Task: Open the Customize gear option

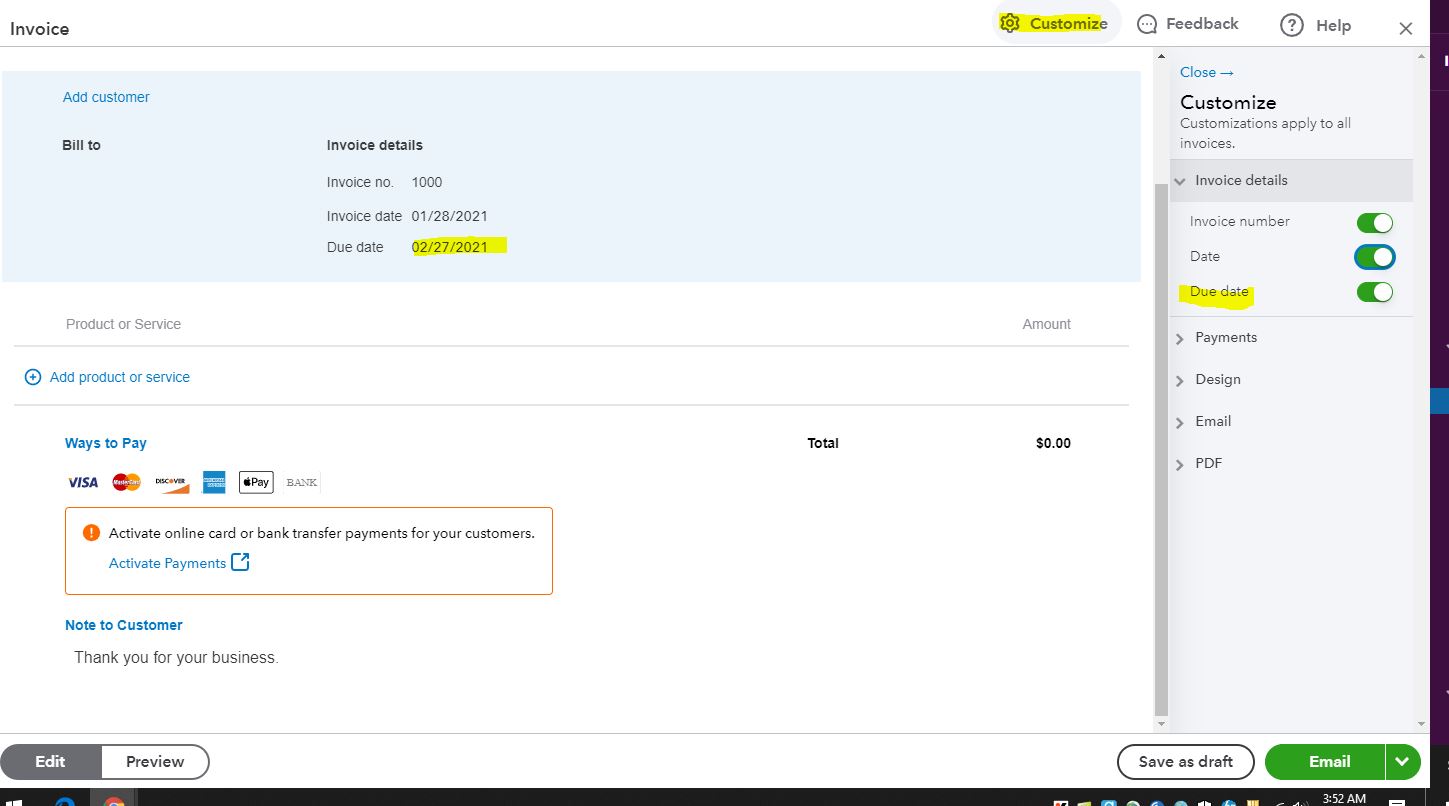Action: tap(1054, 24)
